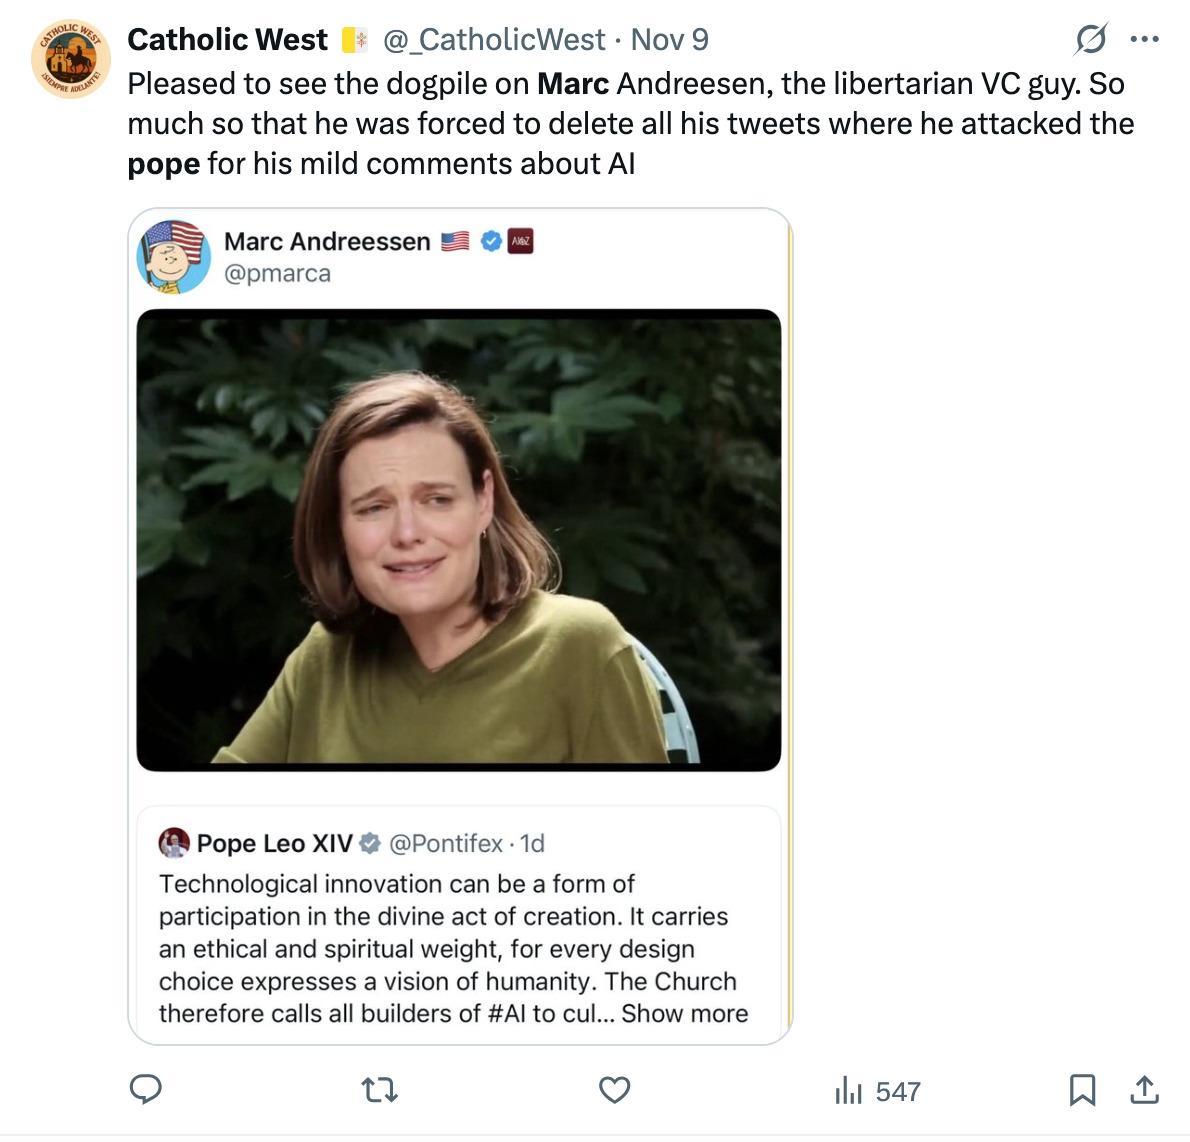Bookmark this tweet
Screen dimensions: 1190x1142
1082,1089
